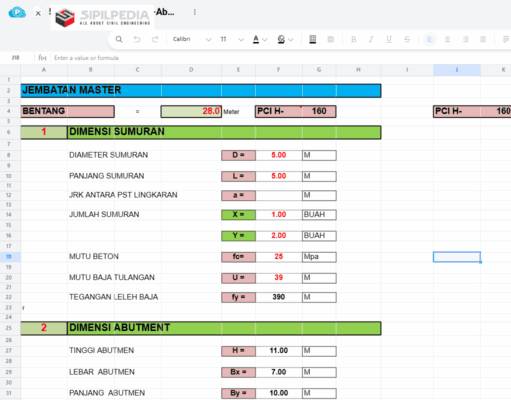Click the cell borders icon
The width and height of the screenshot is (511, 400).
click(x=313, y=39)
